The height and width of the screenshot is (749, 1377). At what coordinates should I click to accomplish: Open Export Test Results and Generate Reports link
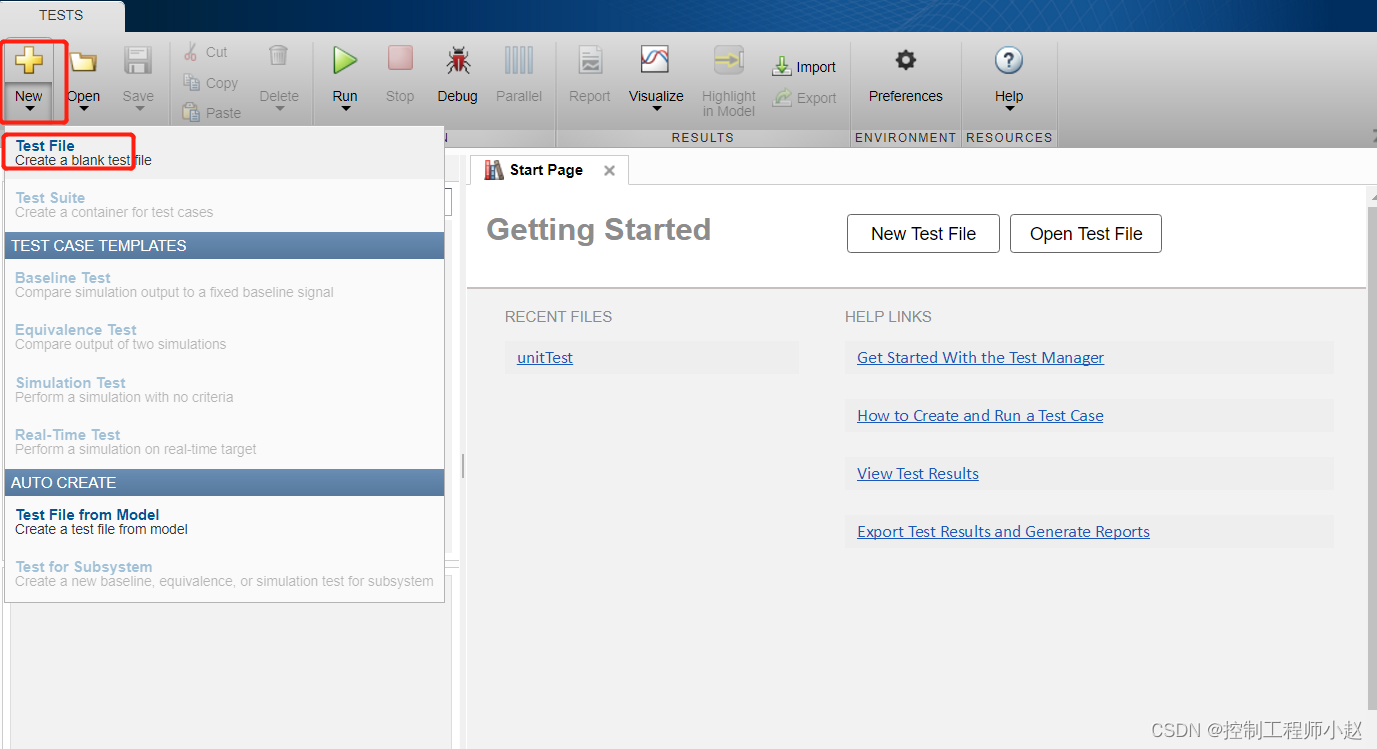[x=1003, y=532]
